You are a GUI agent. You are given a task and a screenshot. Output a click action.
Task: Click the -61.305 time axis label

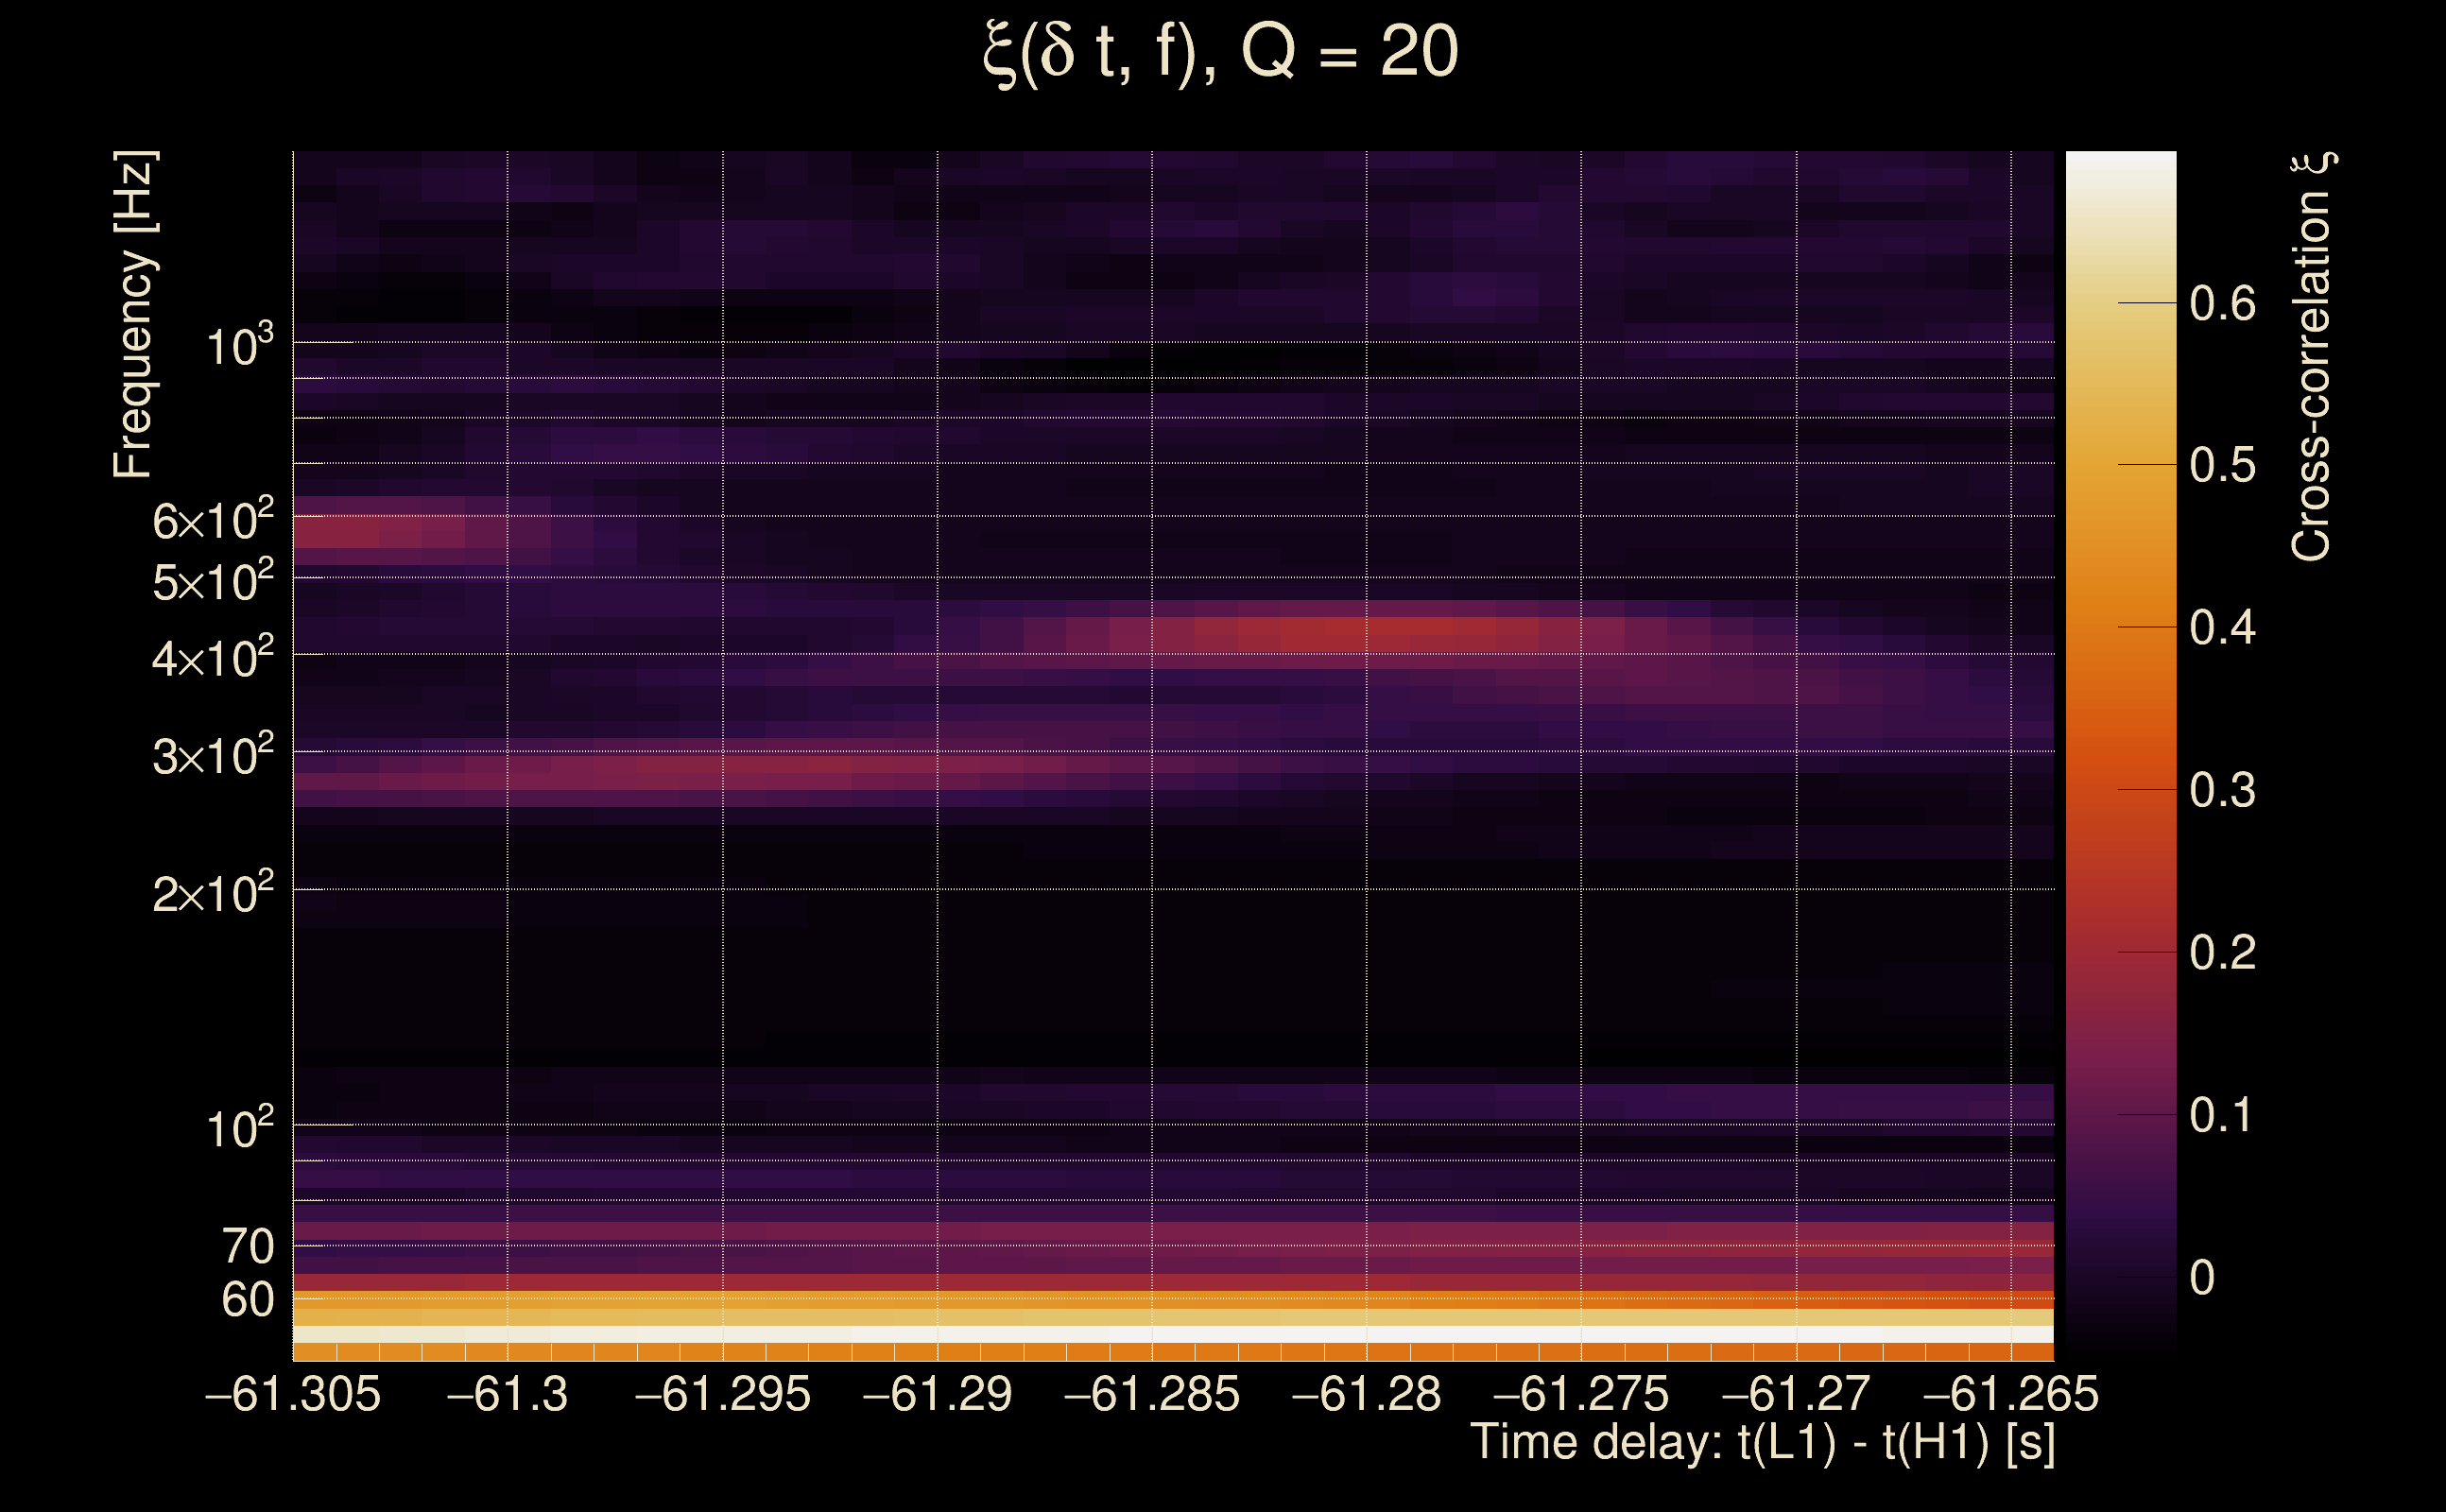pos(293,1394)
